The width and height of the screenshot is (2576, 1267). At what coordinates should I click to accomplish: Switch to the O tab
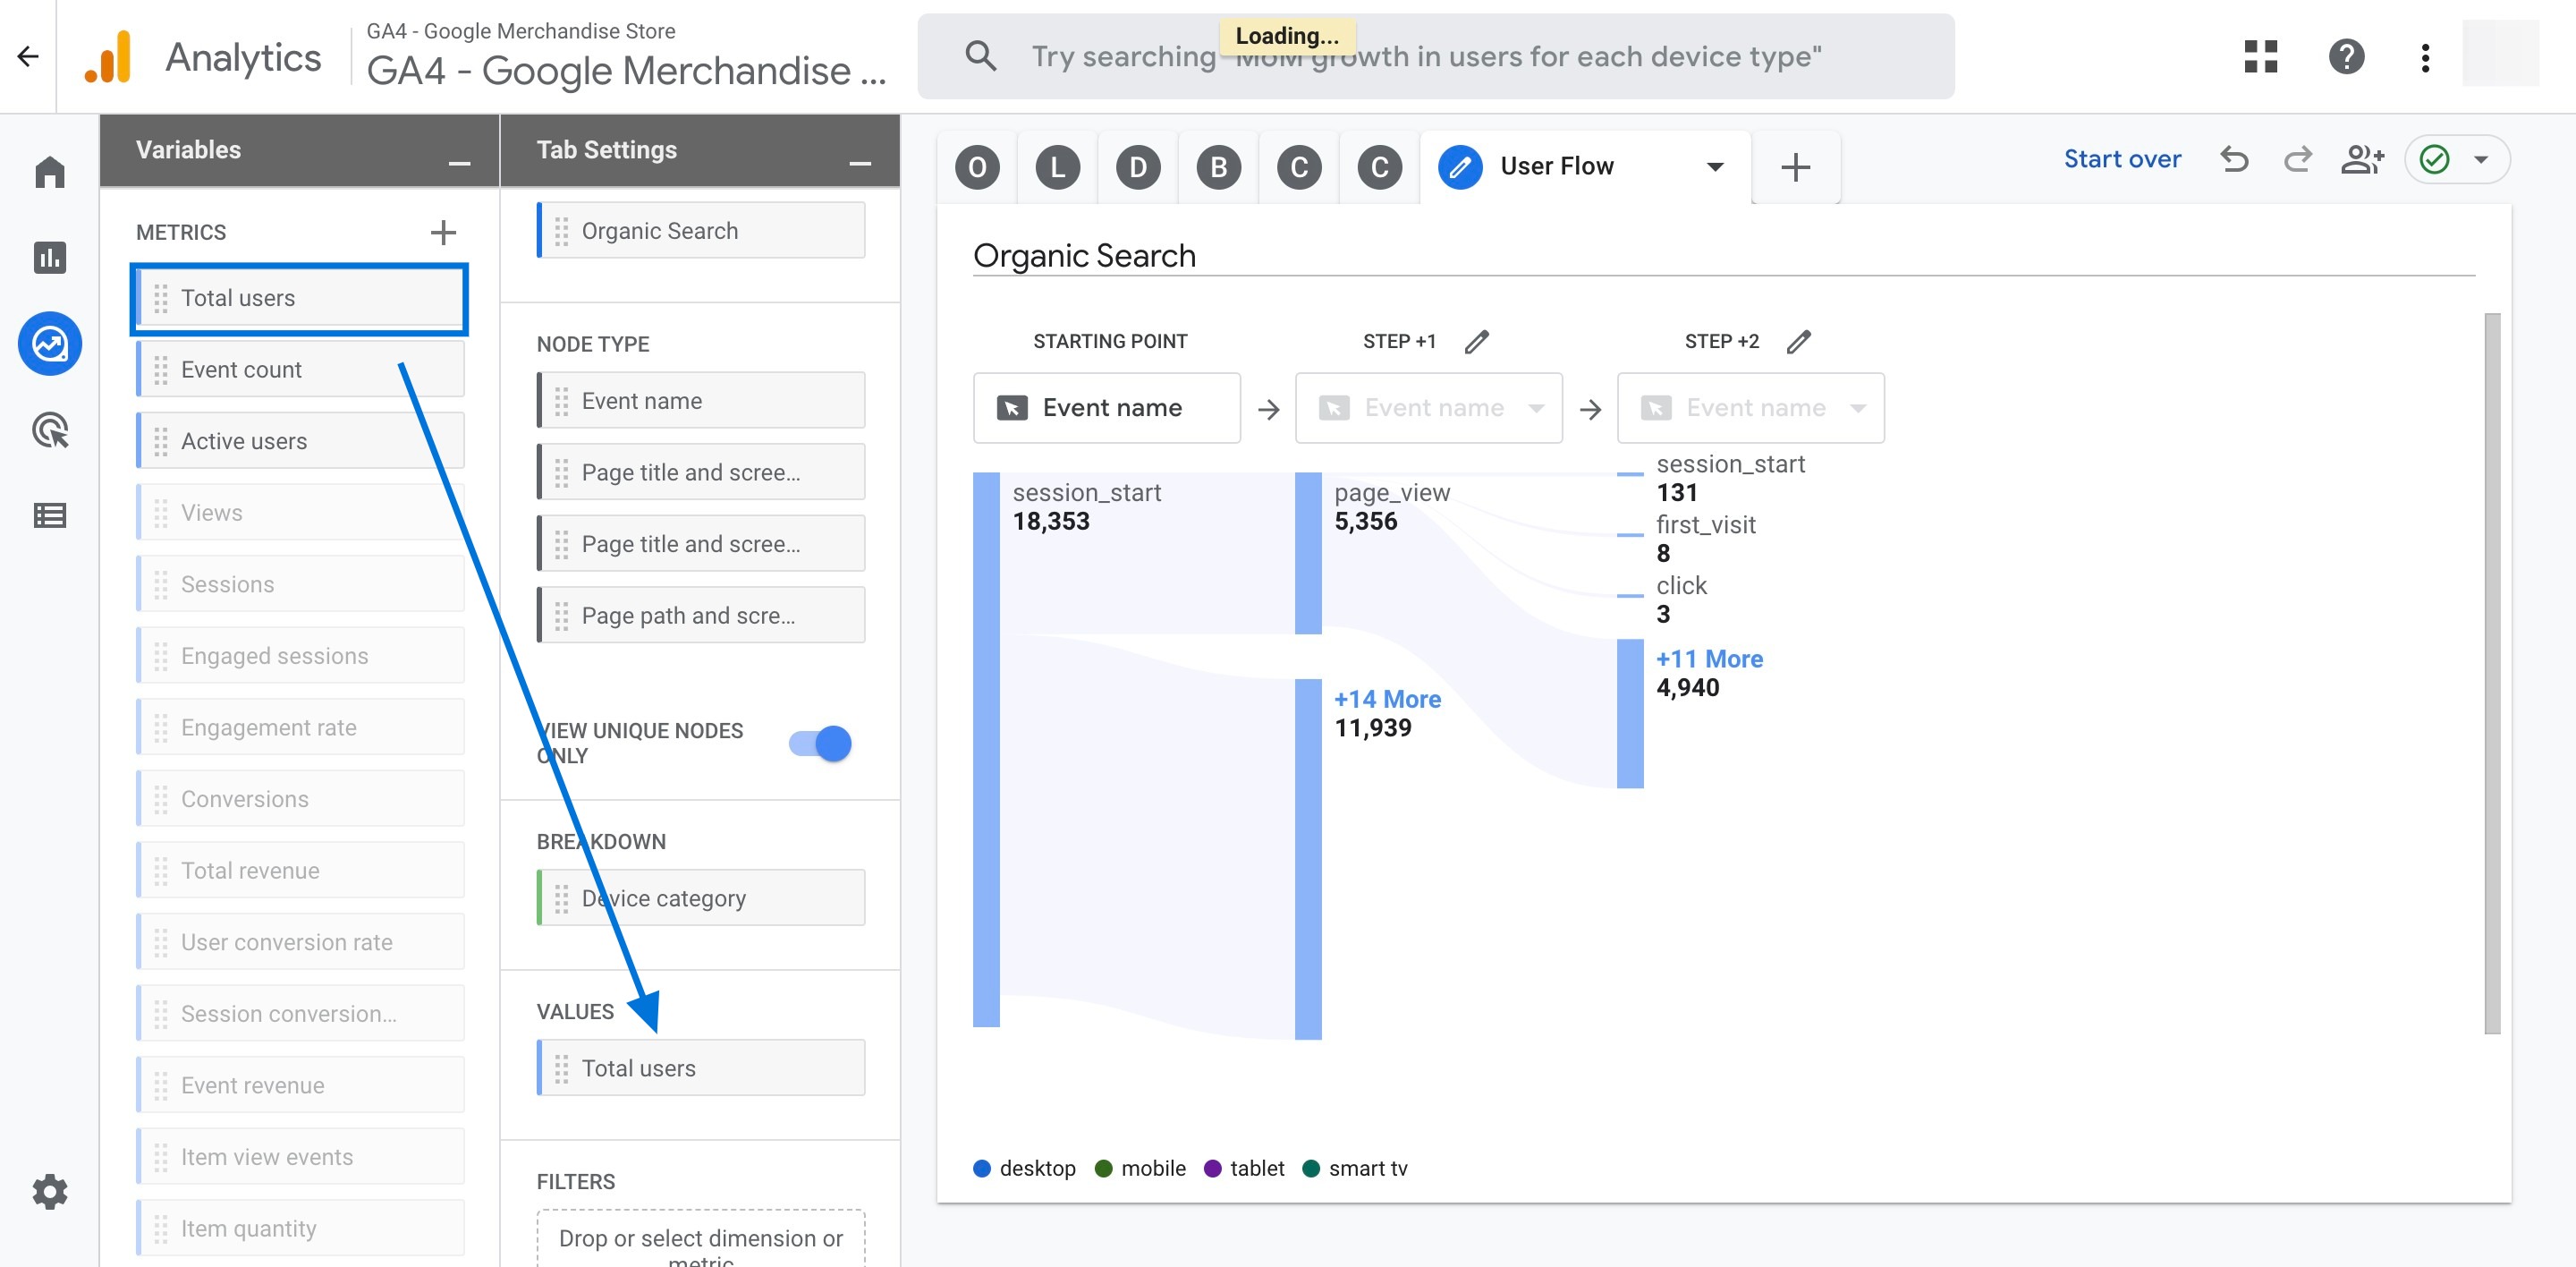[x=977, y=167]
